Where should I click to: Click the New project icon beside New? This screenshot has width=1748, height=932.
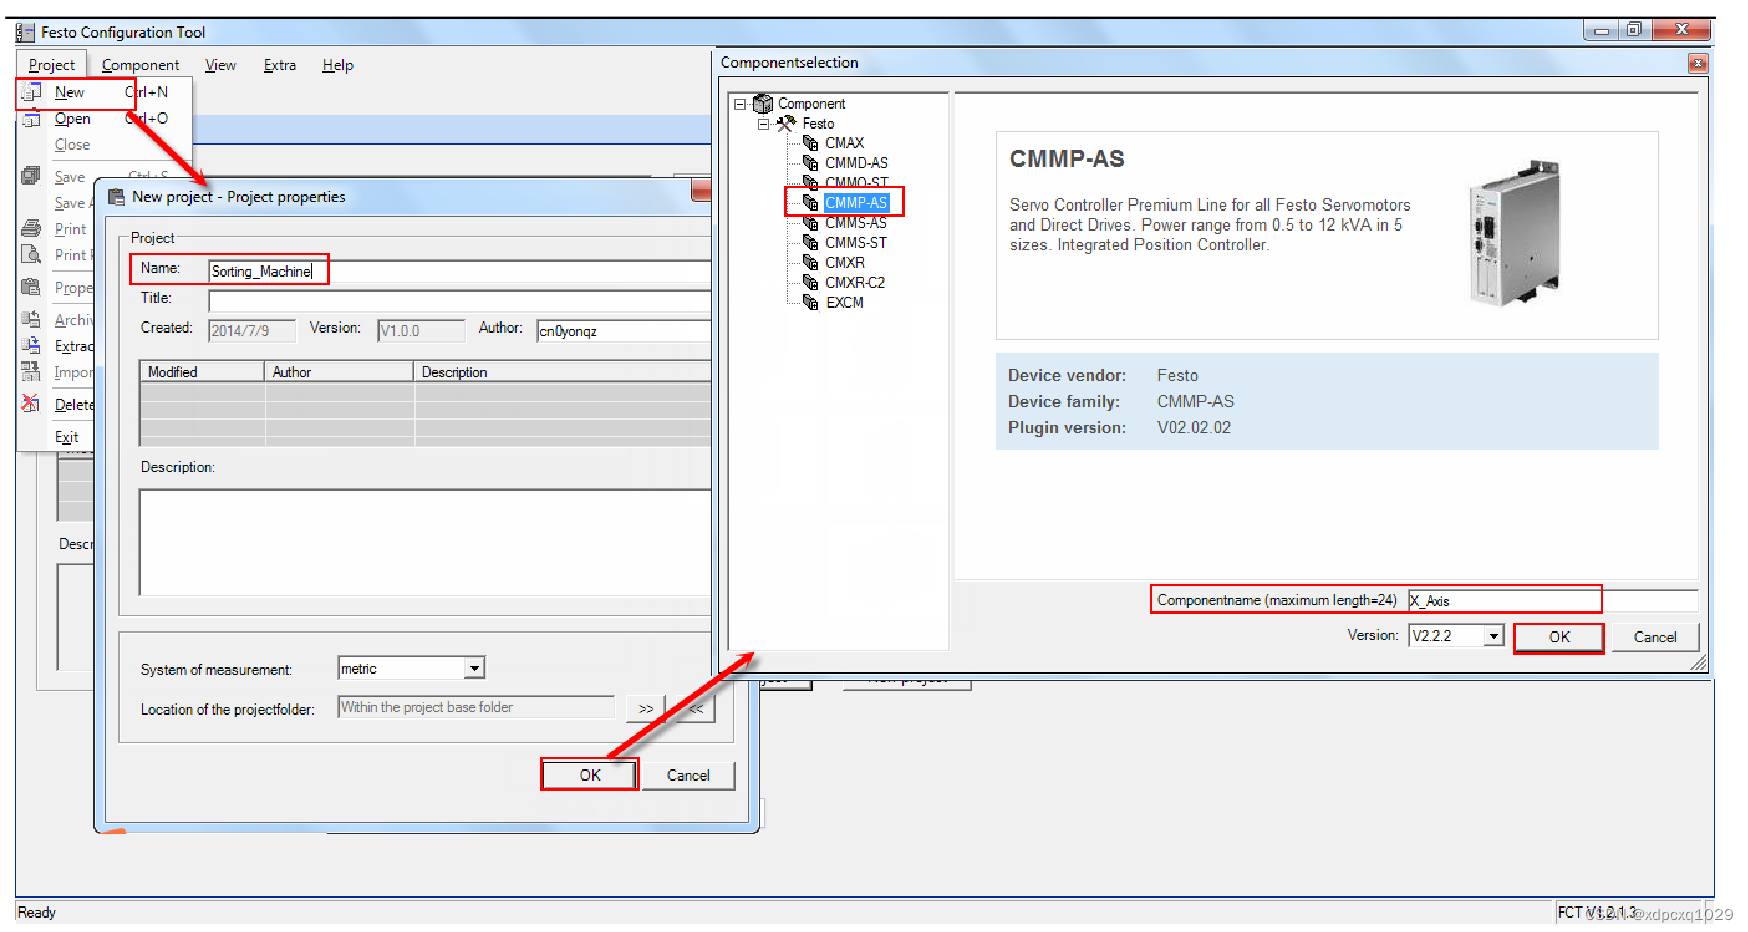click(x=30, y=92)
